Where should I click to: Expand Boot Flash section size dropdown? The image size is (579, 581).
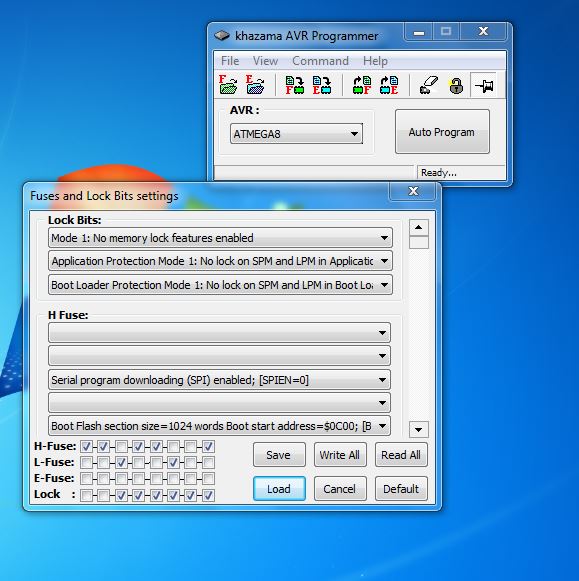(x=219, y=426)
